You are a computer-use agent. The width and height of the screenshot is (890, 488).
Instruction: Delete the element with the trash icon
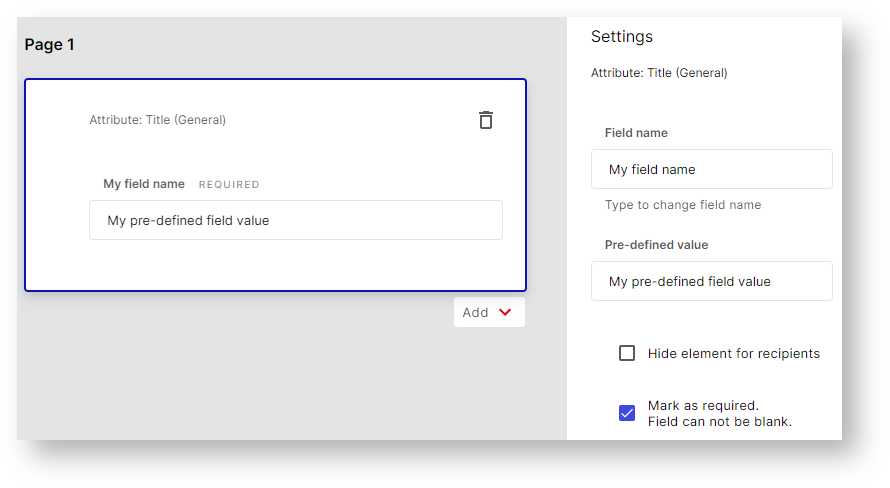click(486, 120)
